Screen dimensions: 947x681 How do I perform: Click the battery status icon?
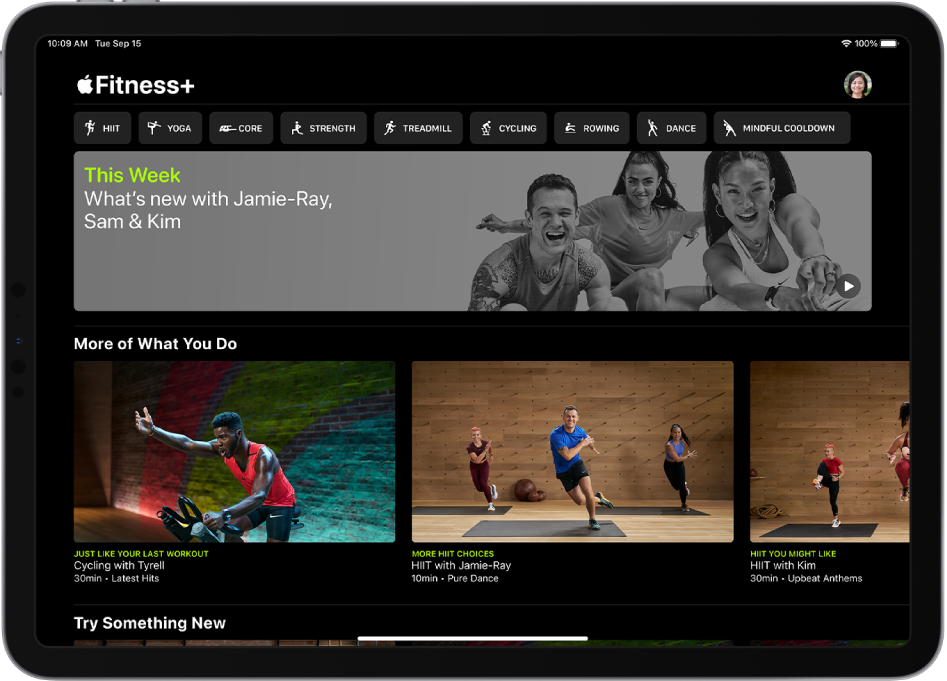point(890,43)
